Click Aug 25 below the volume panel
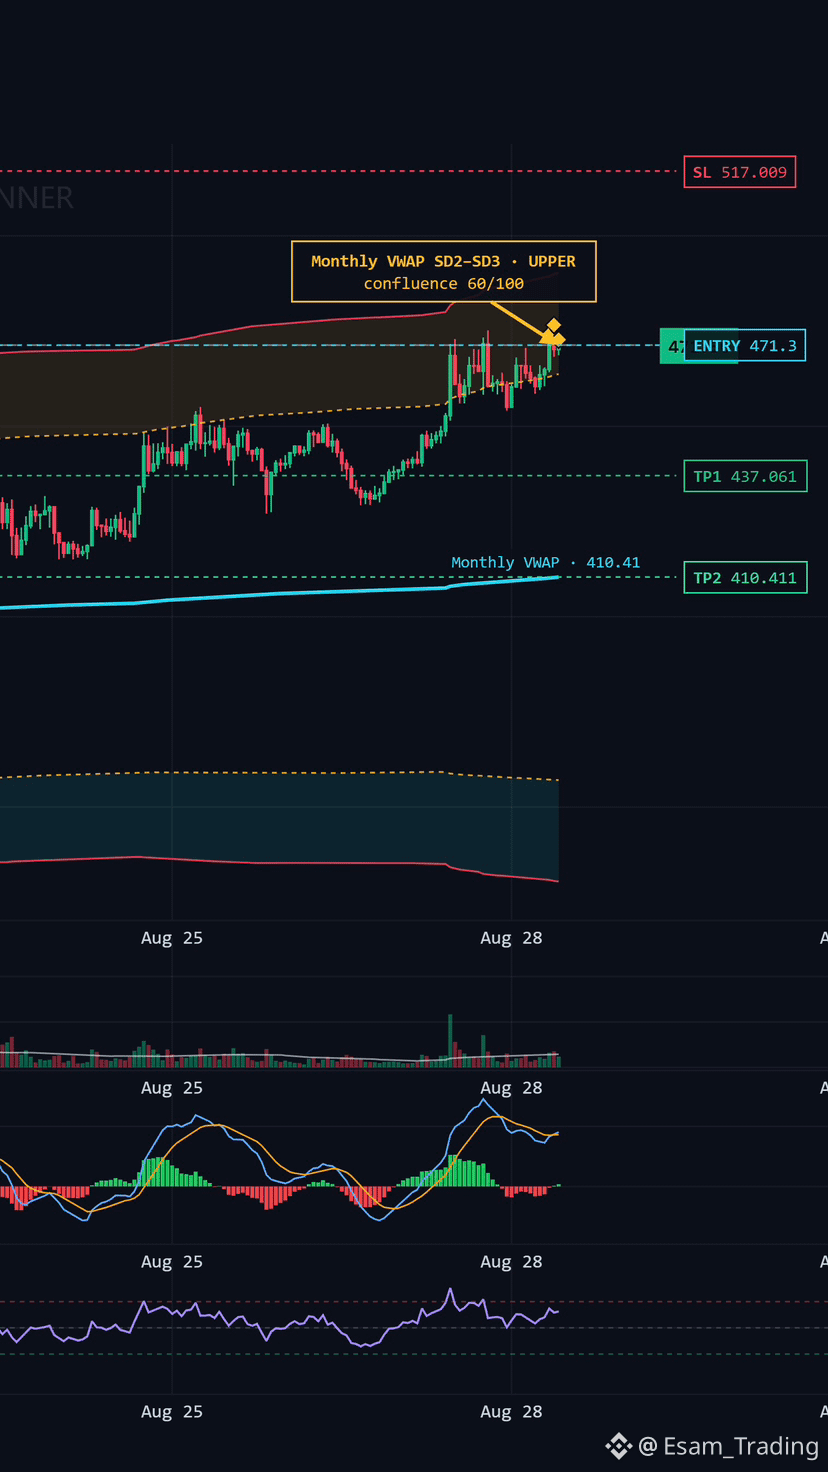The width and height of the screenshot is (828, 1472). point(172,1088)
